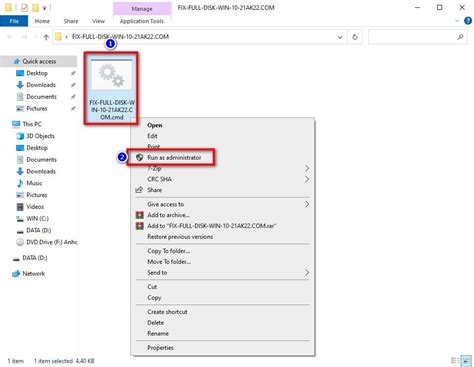Select This PC in navigation pane
474x367 pixels.
coord(32,124)
